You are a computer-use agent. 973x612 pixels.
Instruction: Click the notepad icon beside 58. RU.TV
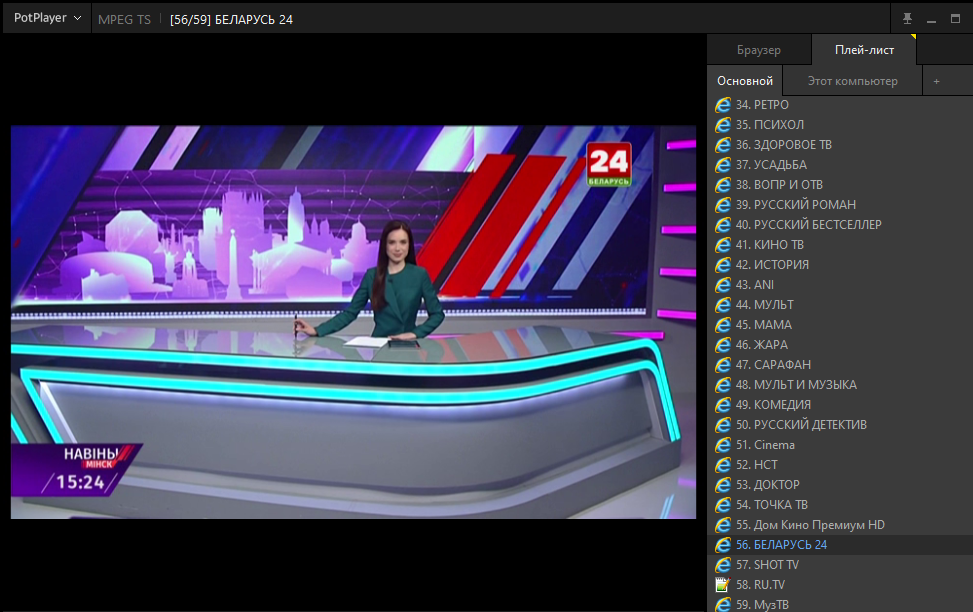click(x=722, y=585)
